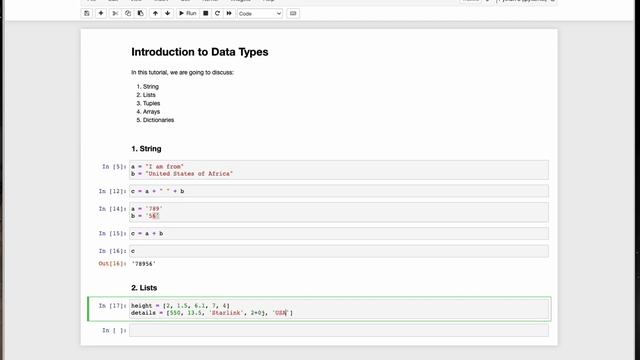Click the 'Starlink' string in details list
Image resolution: width=640 pixels, height=360 pixels.
226,313
